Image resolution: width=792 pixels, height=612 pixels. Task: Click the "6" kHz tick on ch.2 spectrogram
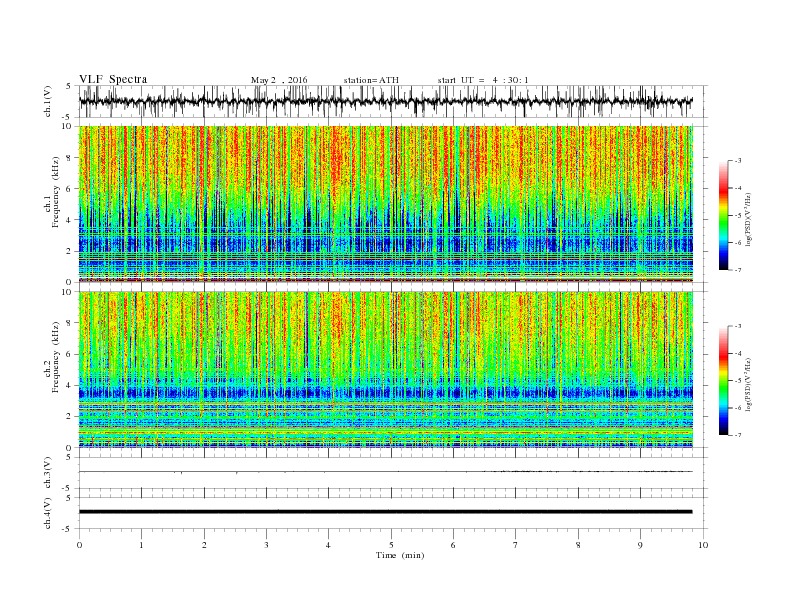pos(69,354)
